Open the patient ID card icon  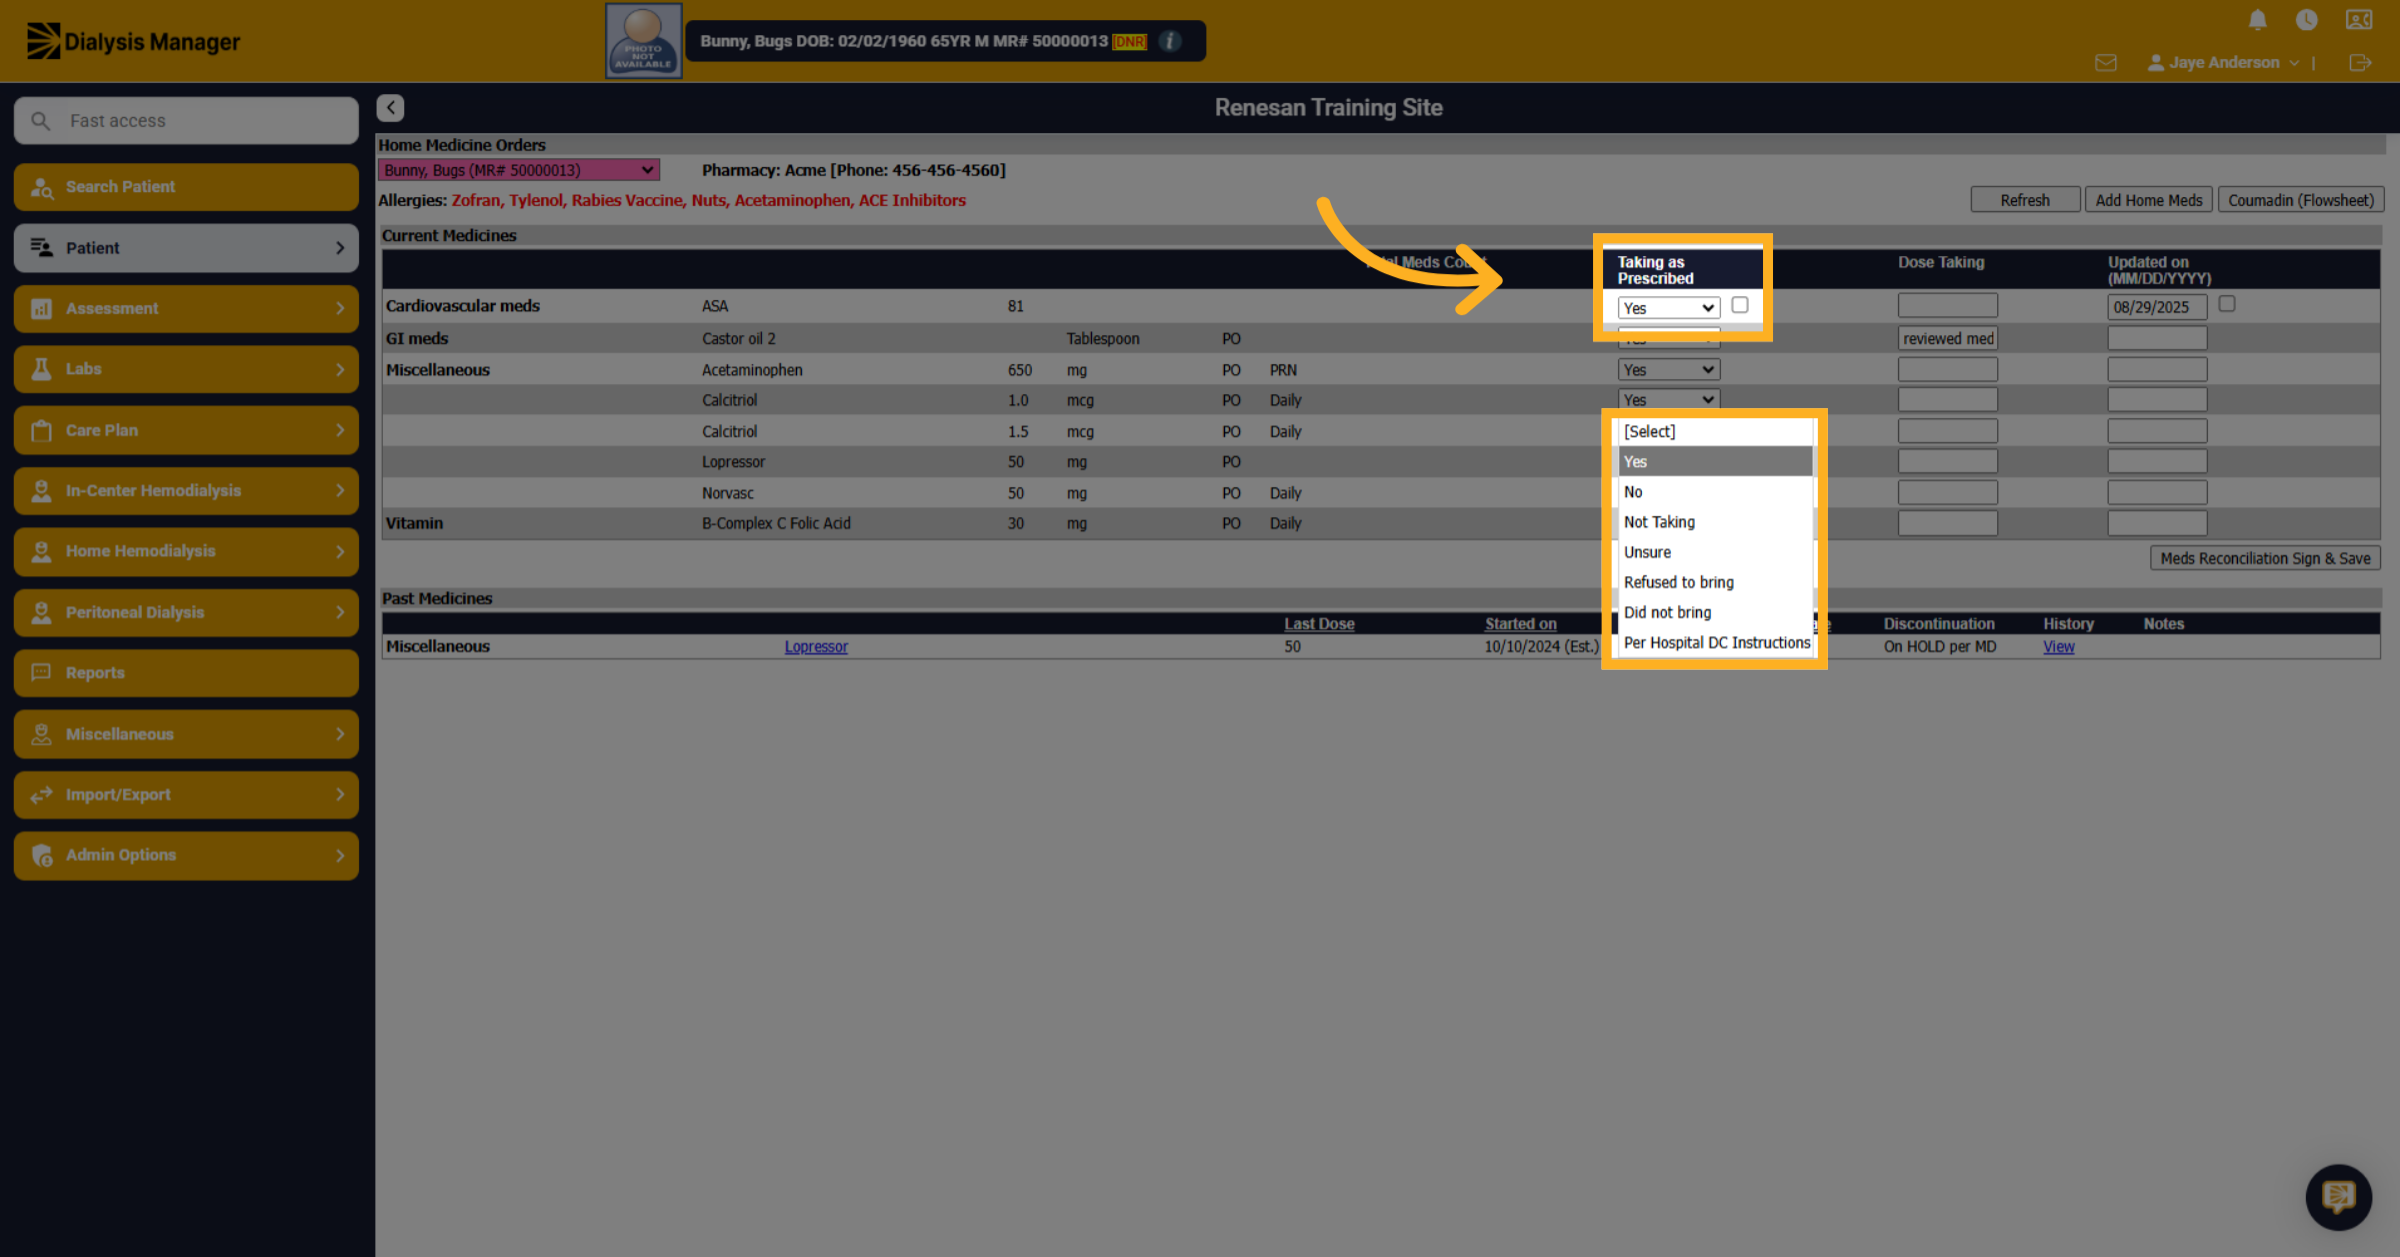click(2359, 20)
